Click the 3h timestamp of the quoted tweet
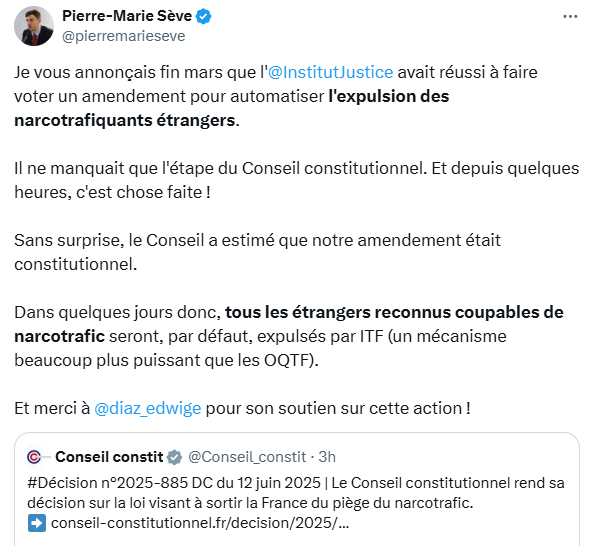 [x=327, y=457]
